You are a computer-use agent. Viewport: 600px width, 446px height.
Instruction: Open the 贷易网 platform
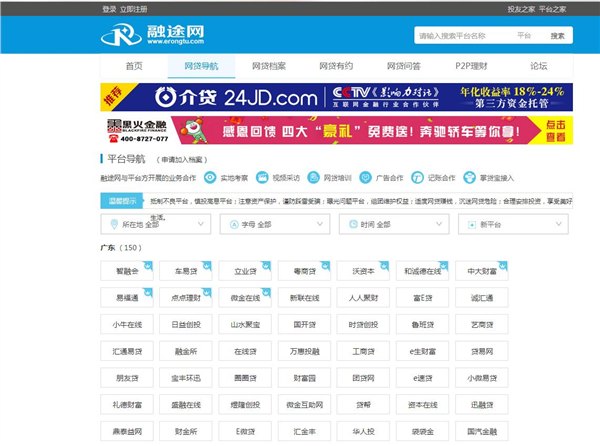click(x=482, y=351)
